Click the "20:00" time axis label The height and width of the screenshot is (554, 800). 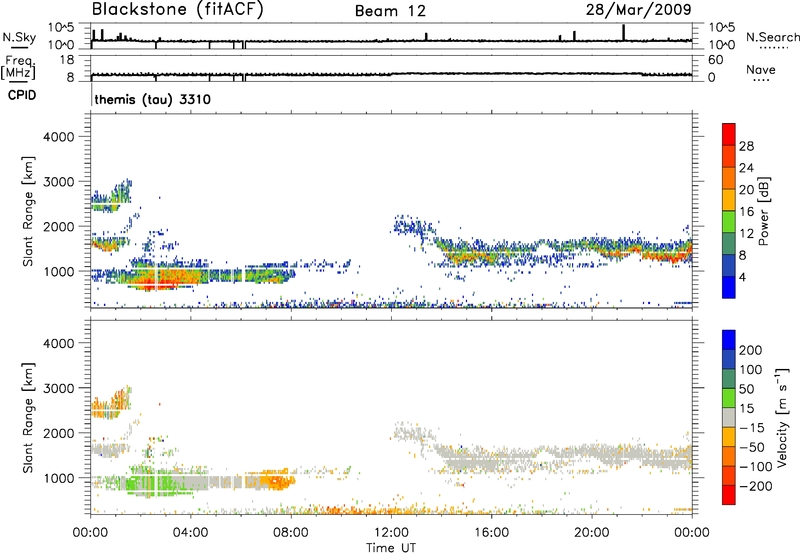pyautogui.click(x=592, y=533)
